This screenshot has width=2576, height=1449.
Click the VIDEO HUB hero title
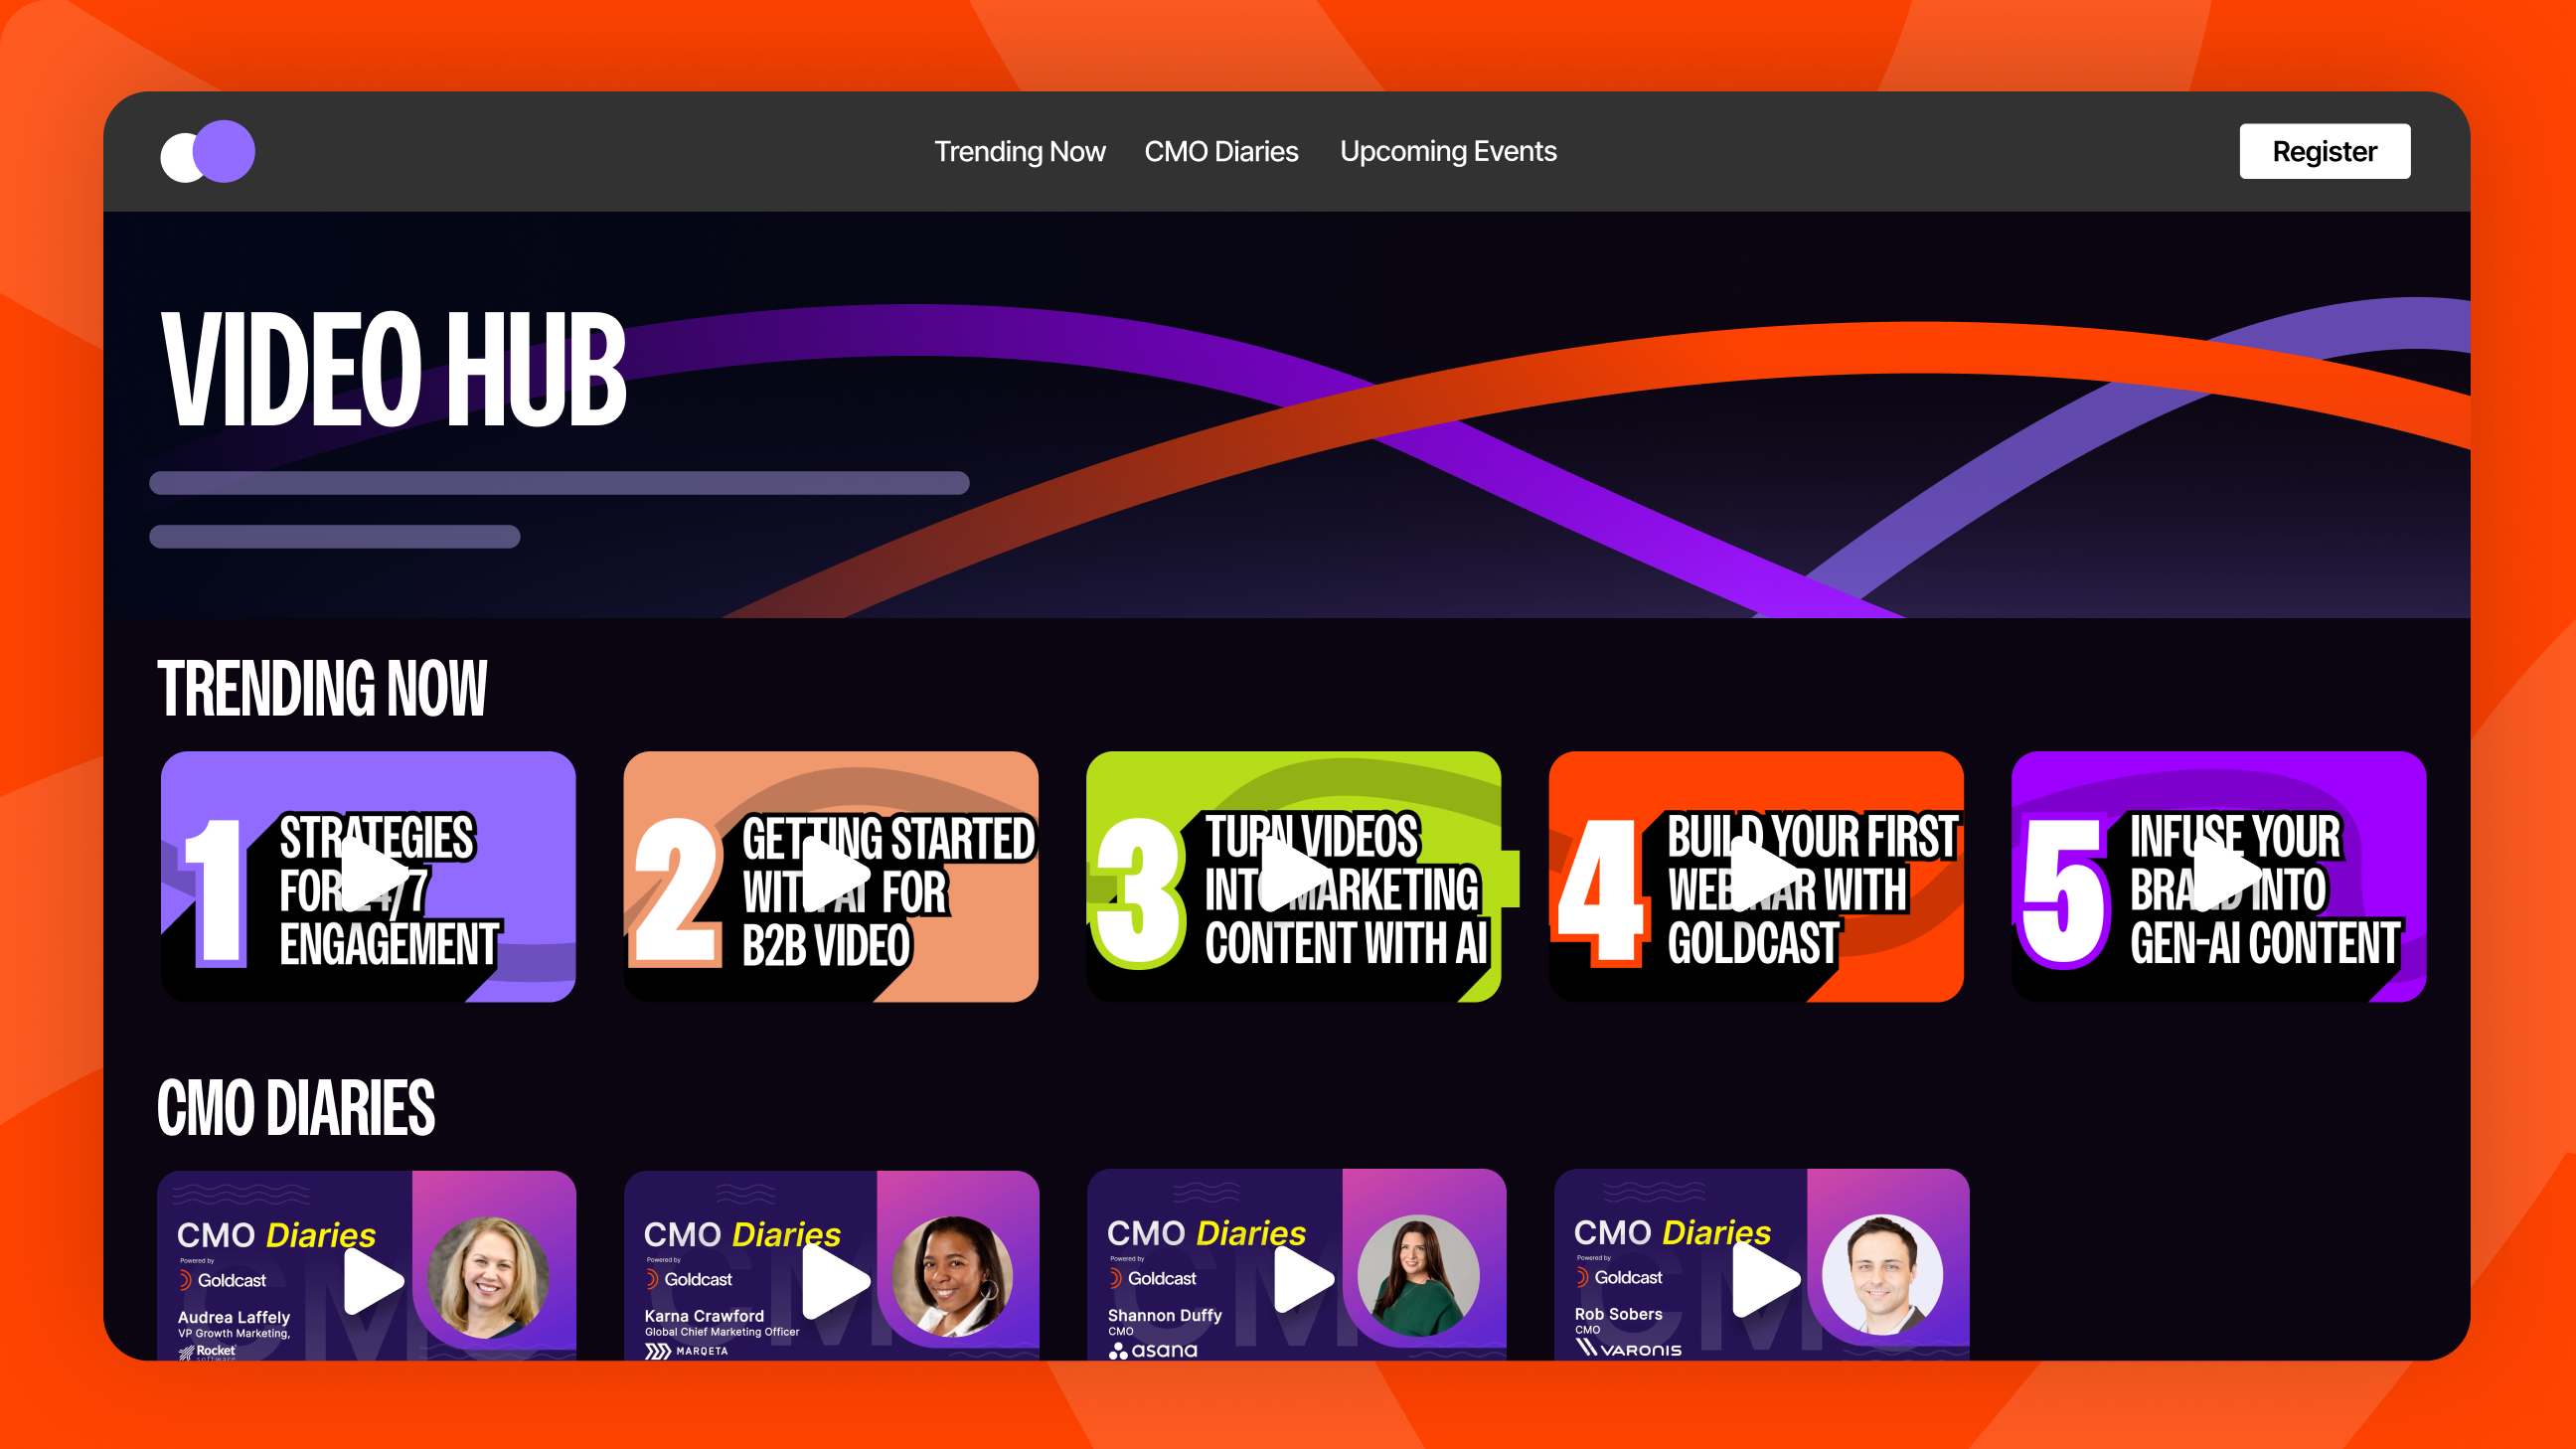394,369
